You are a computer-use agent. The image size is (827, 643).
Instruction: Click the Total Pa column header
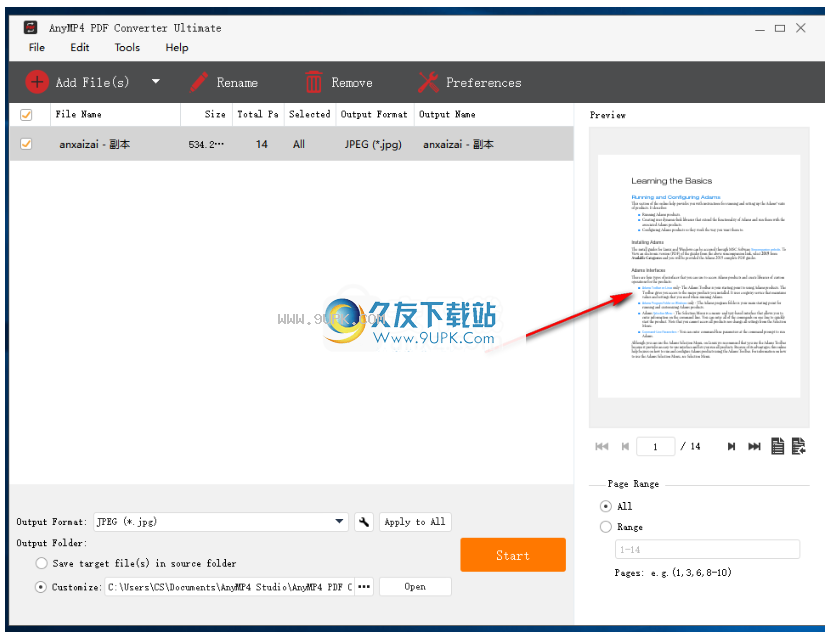258,114
